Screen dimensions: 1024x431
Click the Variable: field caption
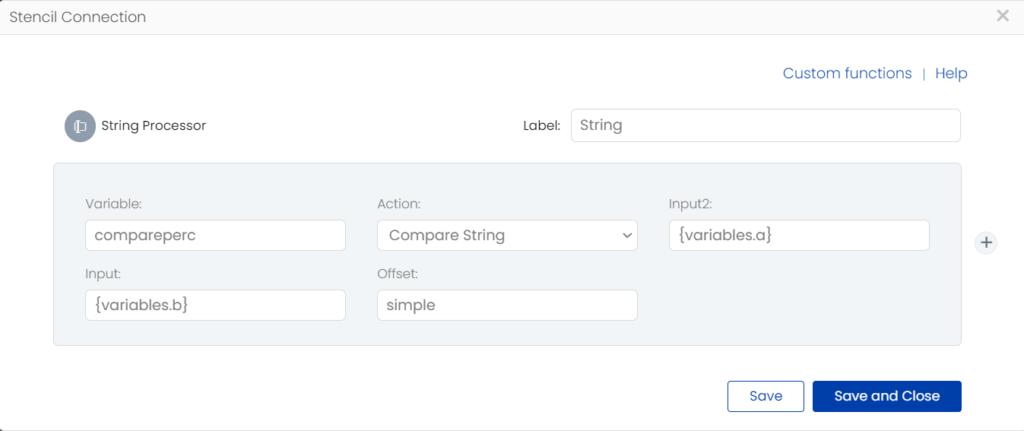click(x=114, y=204)
